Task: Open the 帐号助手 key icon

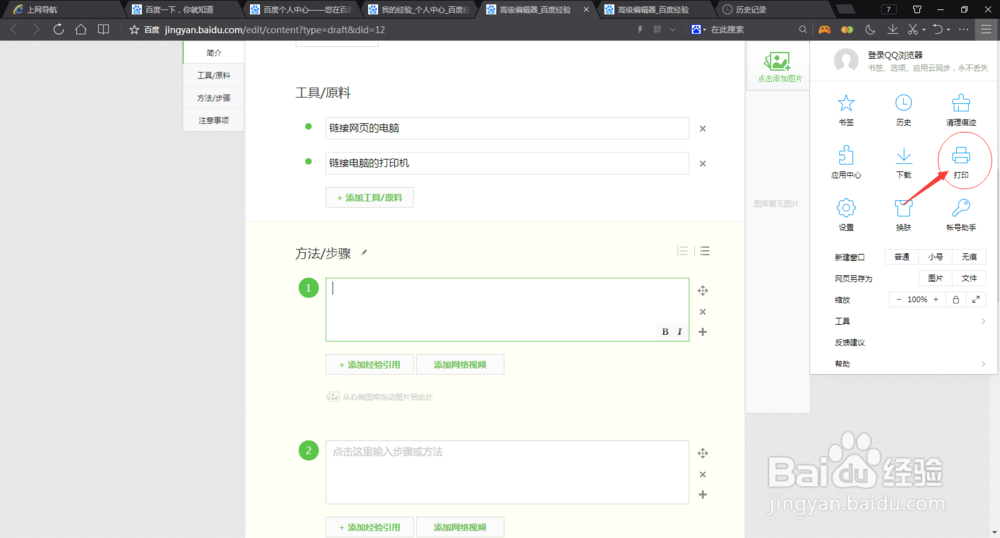Action: (960, 208)
